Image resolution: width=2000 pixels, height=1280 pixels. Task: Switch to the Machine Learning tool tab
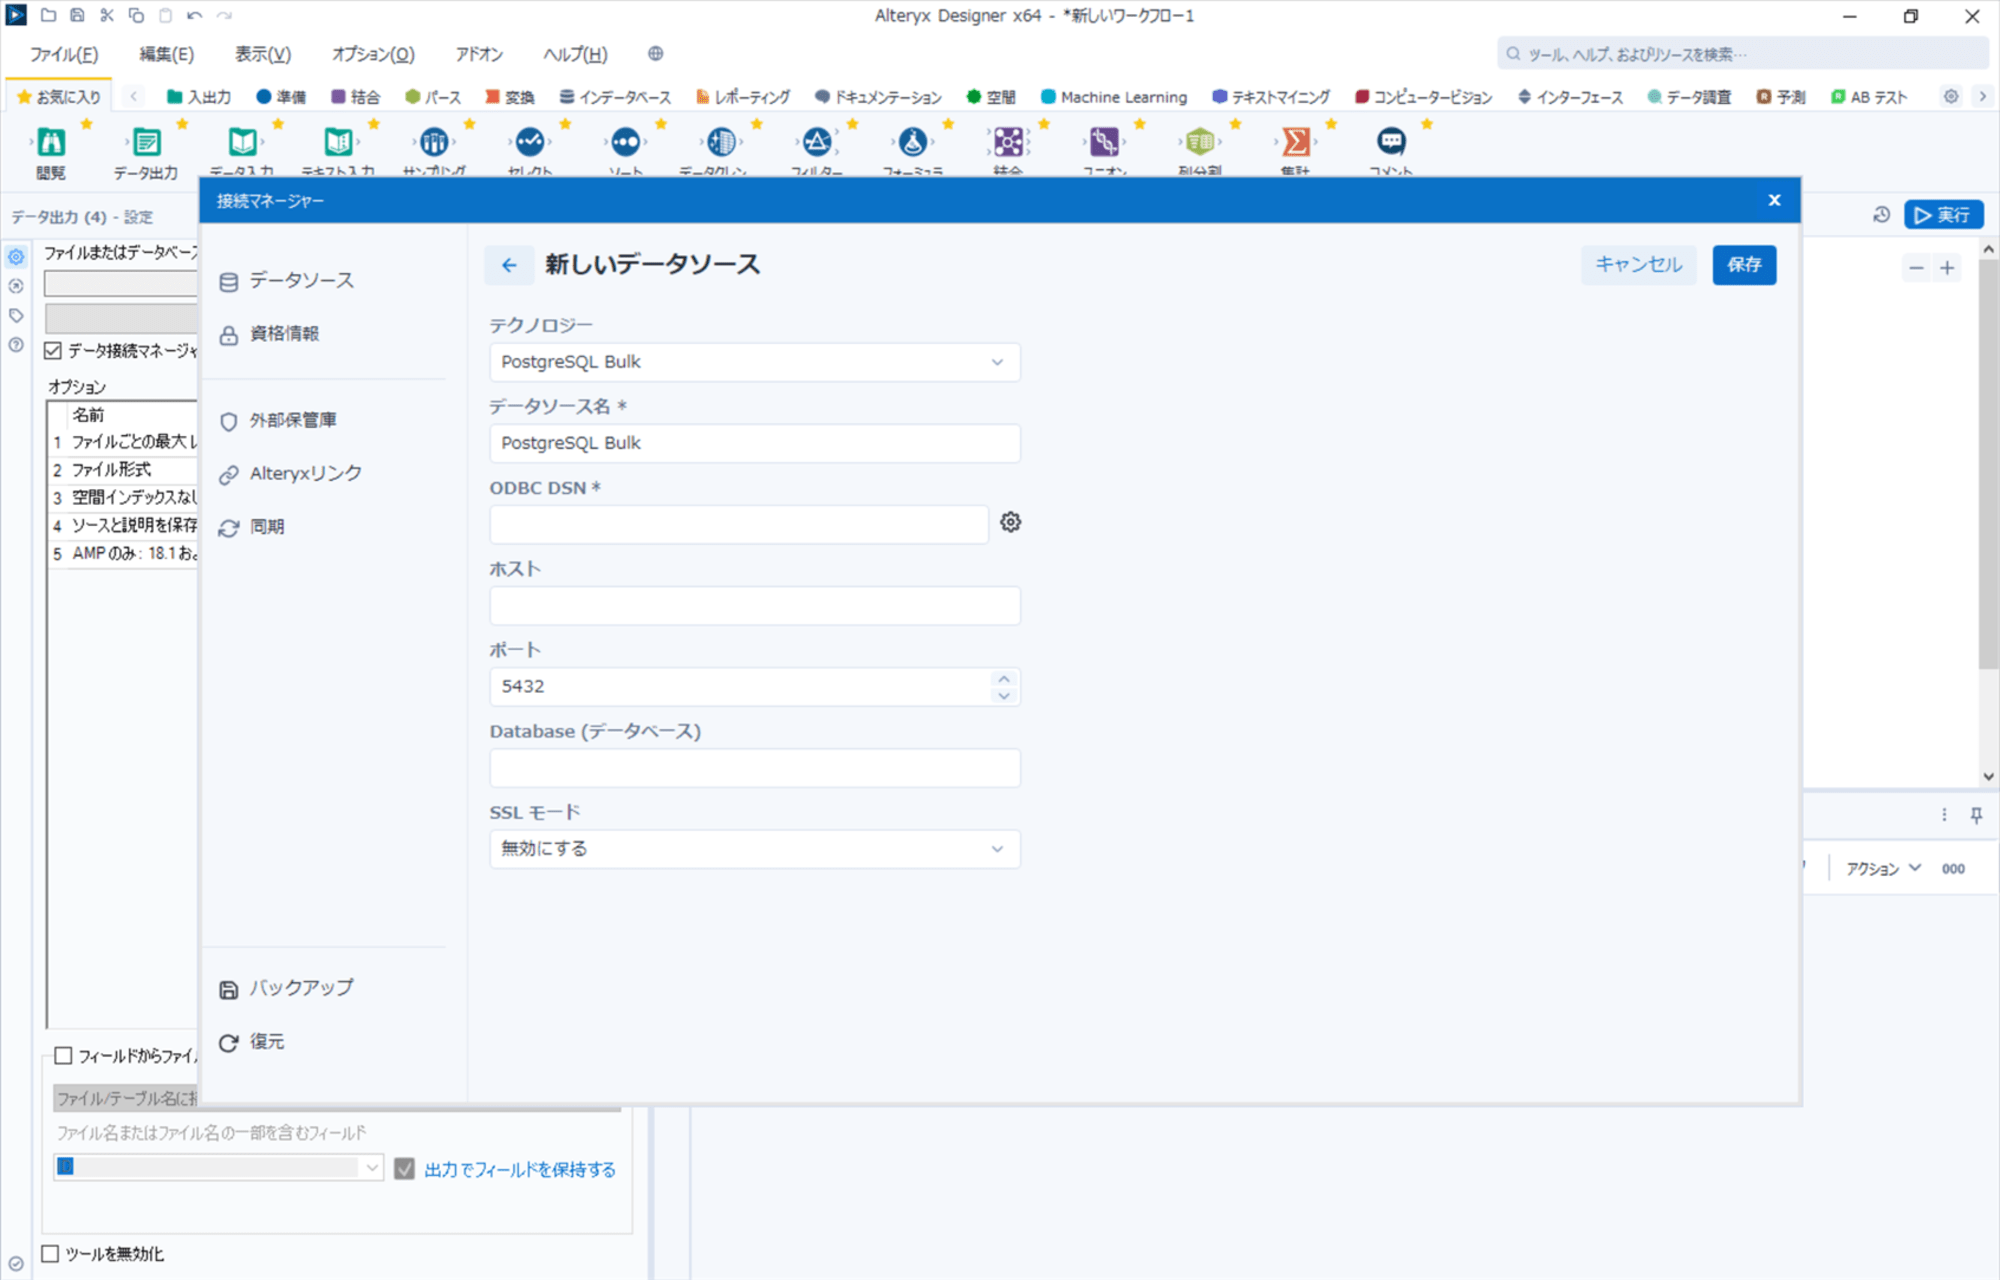[x=1114, y=97]
